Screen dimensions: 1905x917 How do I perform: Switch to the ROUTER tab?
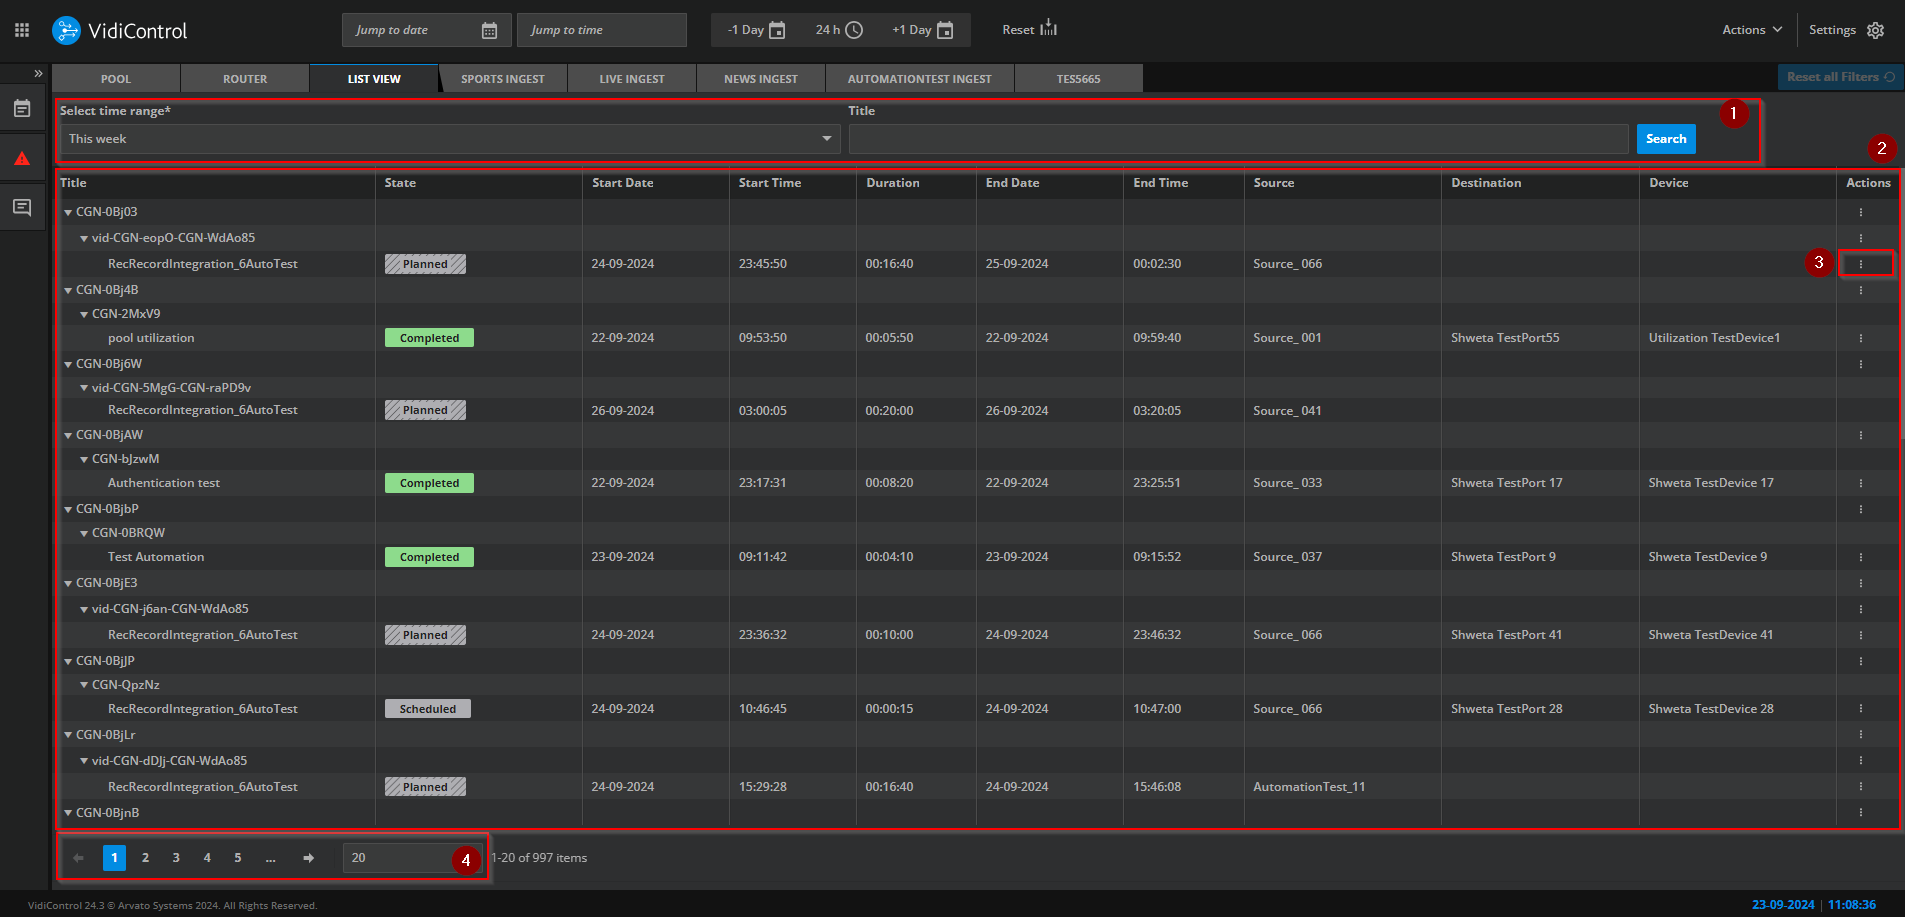(x=245, y=79)
